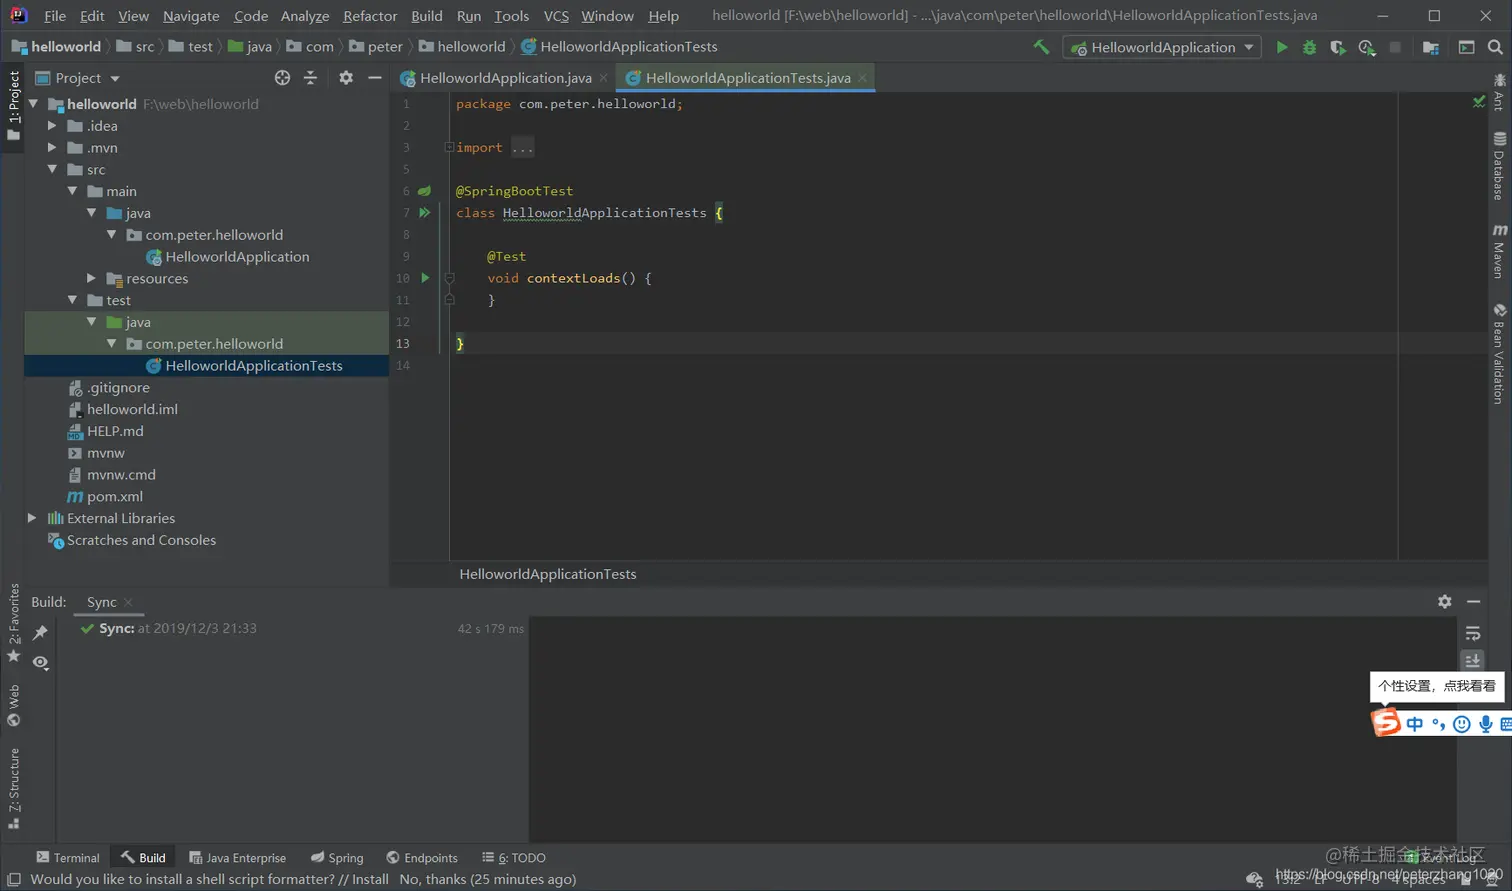1512x891 pixels.
Task: Click the locate/scroll-from-source target icon
Action: click(x=282, y=78)
